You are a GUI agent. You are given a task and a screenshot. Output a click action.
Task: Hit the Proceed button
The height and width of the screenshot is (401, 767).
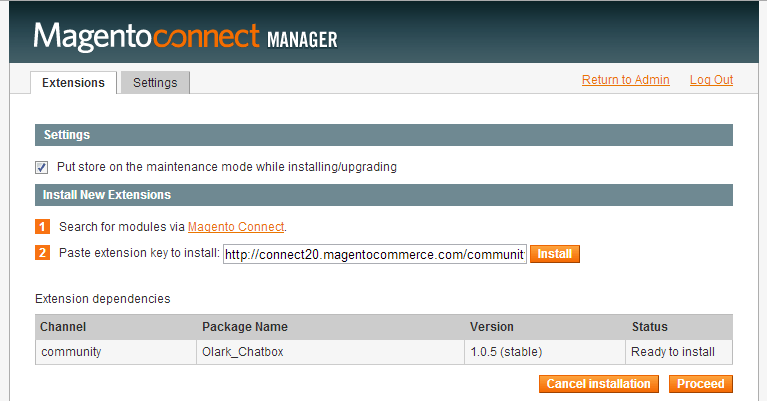tap(700, 384)
